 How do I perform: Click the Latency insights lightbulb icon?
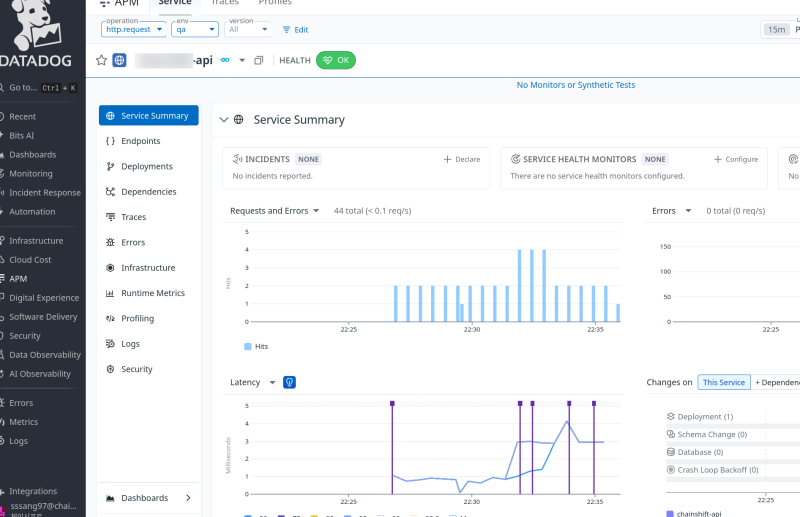tap(289, 382)
